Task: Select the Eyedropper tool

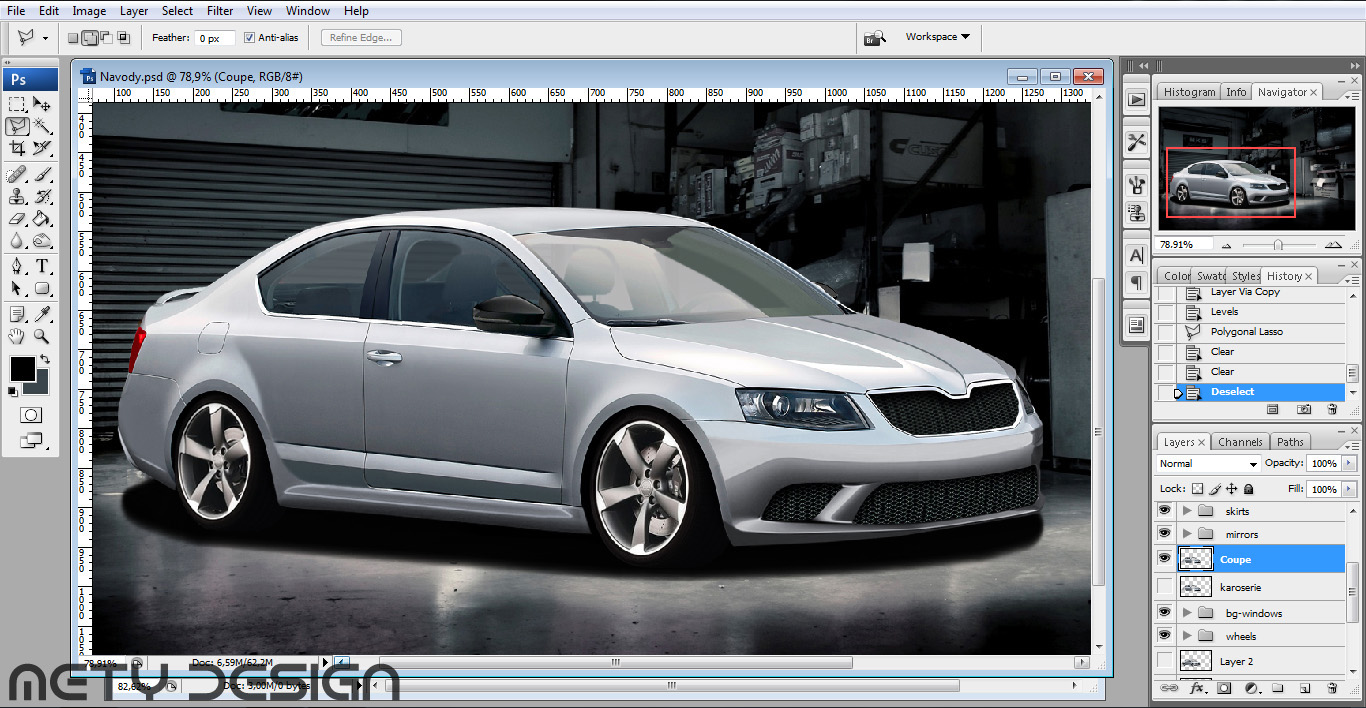Action: (42, 314)
